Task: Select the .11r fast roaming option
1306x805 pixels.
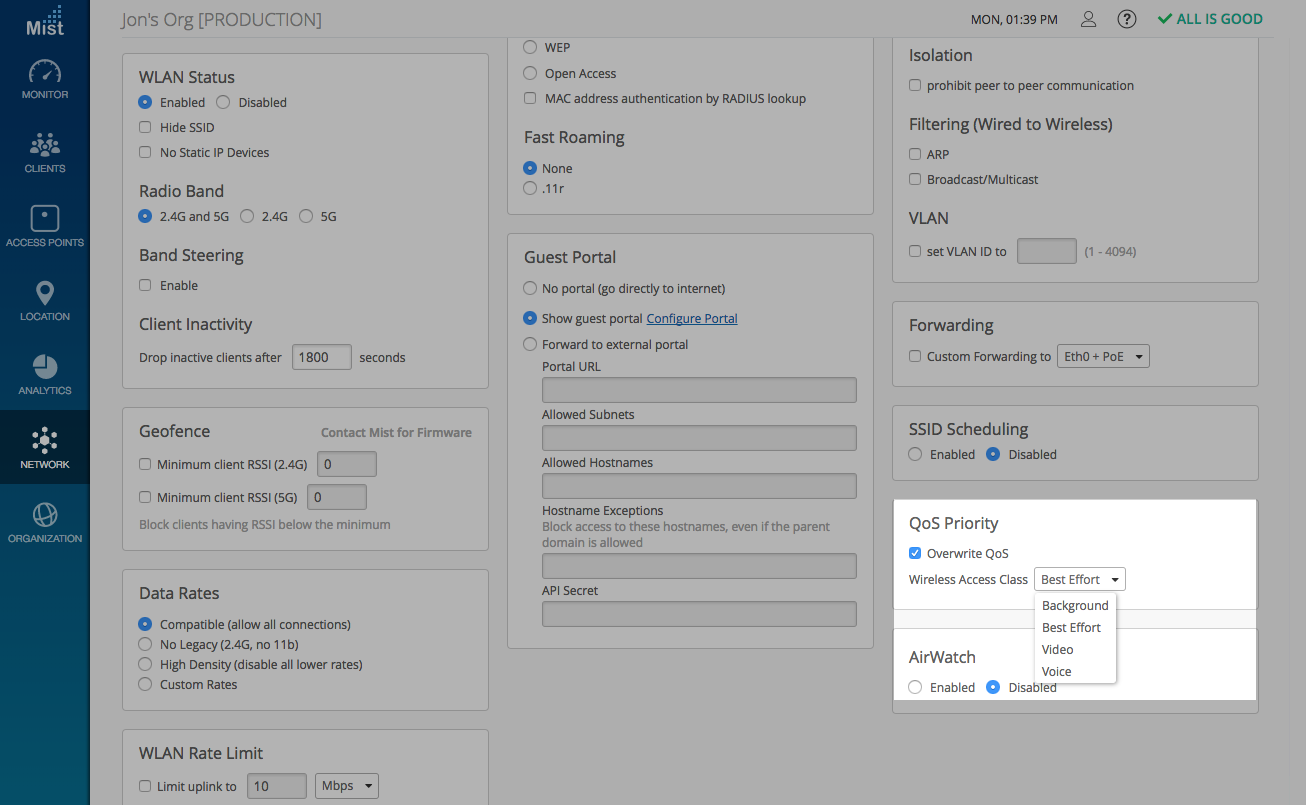Action: click(x=530, y=188)
